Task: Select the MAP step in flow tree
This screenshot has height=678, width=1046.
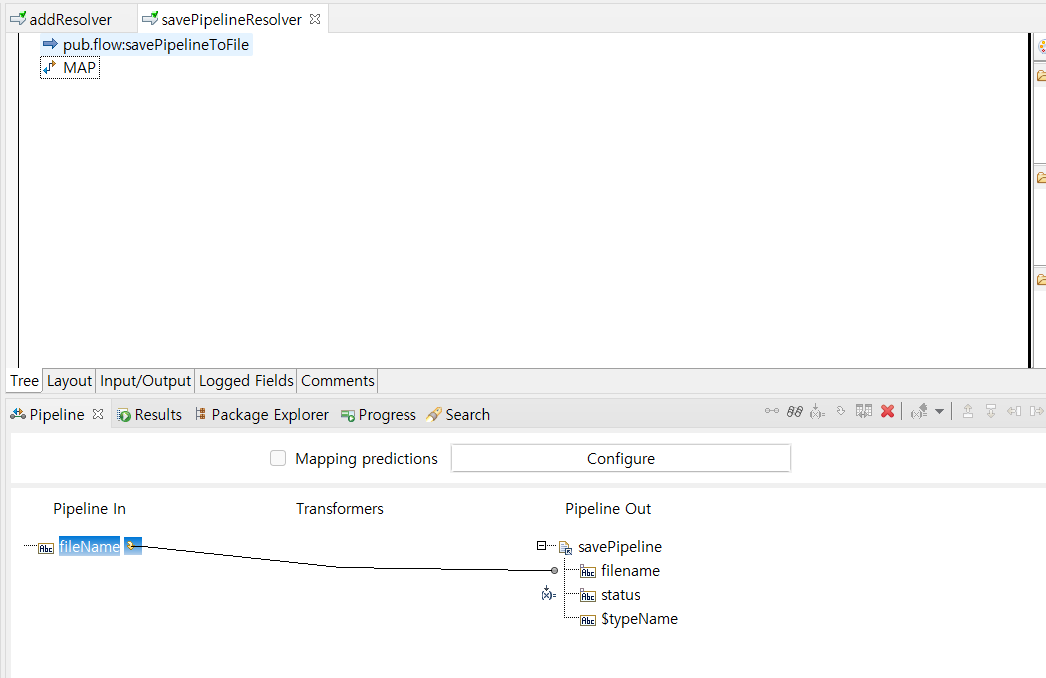Action: pyautogui.click(x=79, y=68)
